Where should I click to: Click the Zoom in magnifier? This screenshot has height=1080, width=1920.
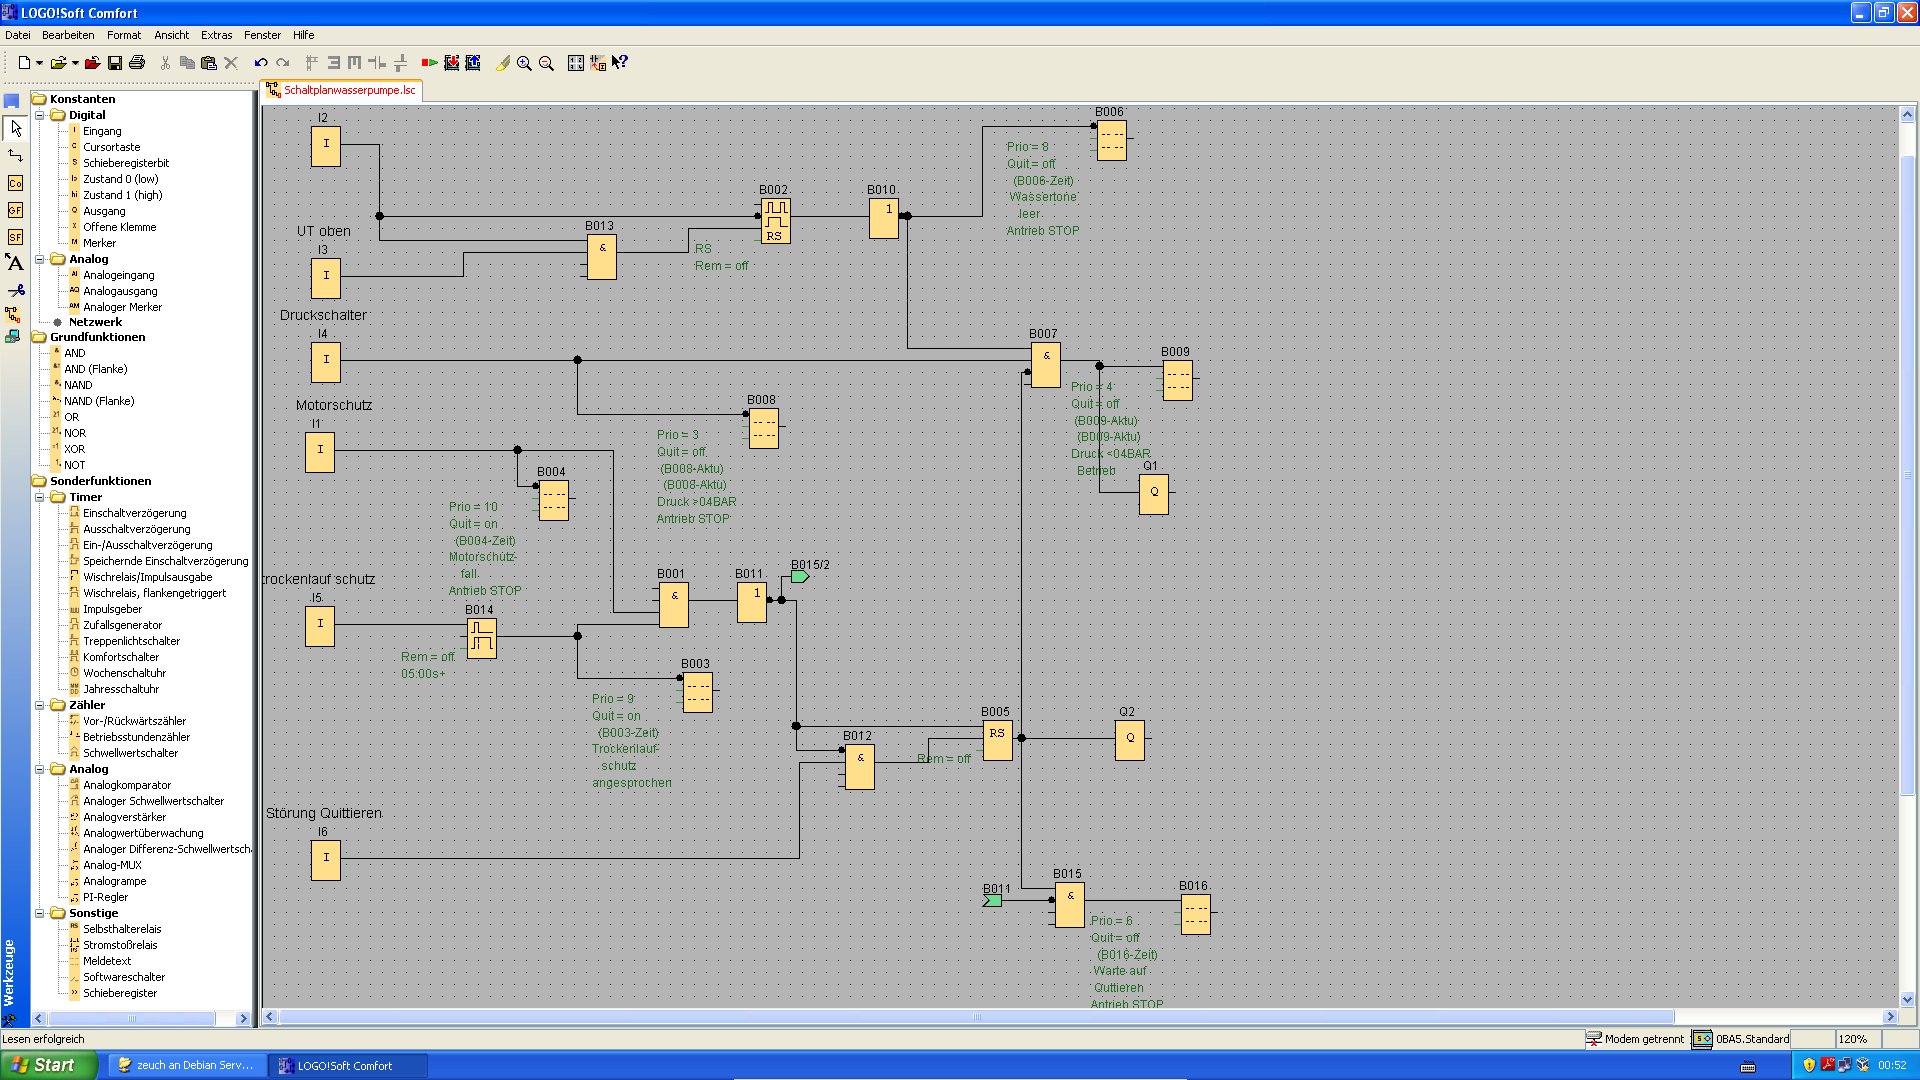pos(524,63)
